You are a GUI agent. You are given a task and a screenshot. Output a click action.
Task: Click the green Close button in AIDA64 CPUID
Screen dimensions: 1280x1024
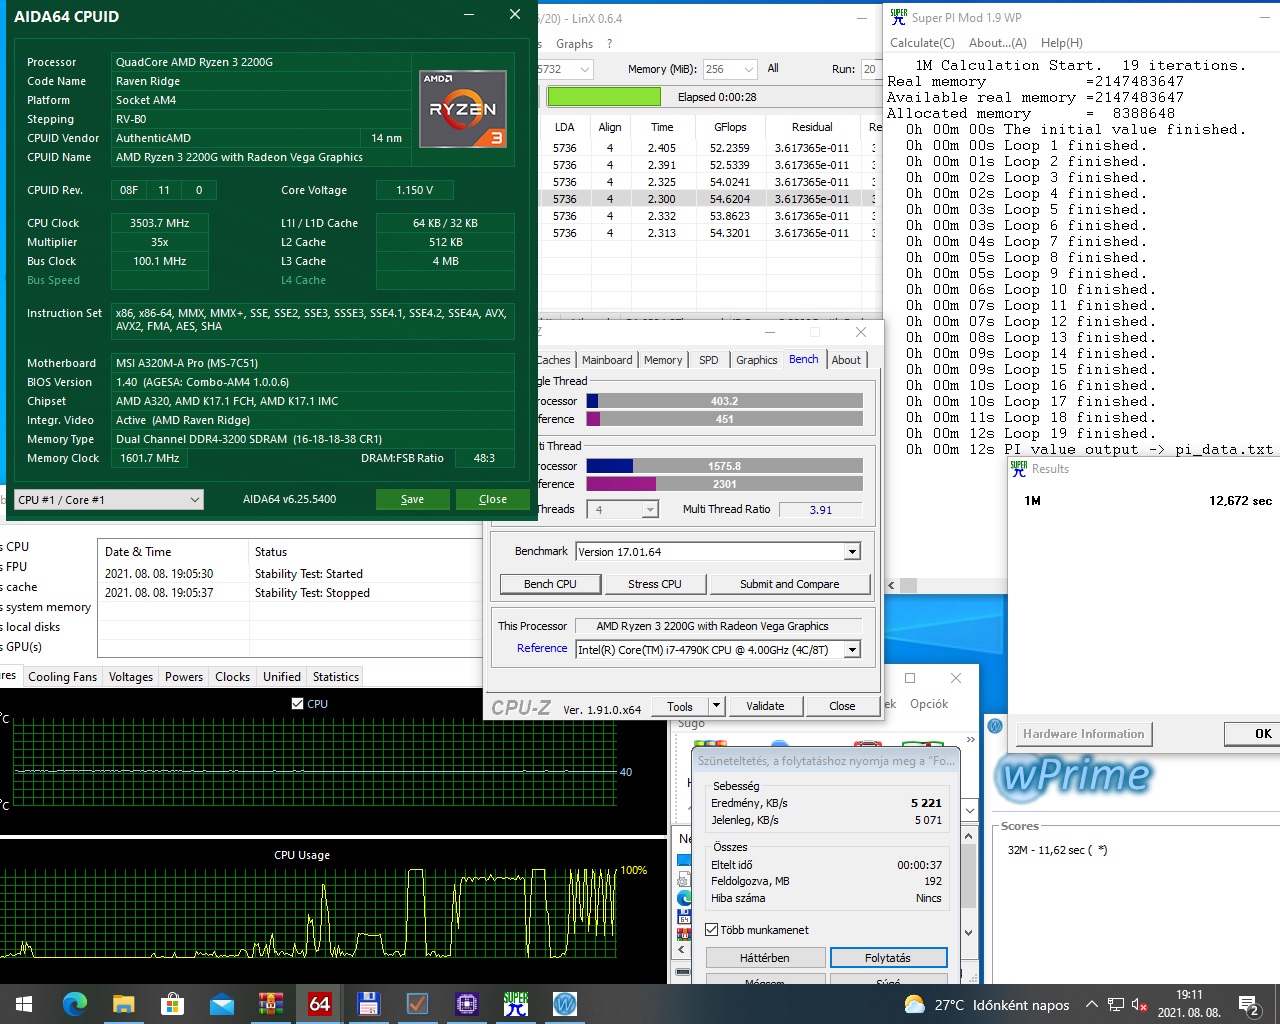tap(493, 499)
